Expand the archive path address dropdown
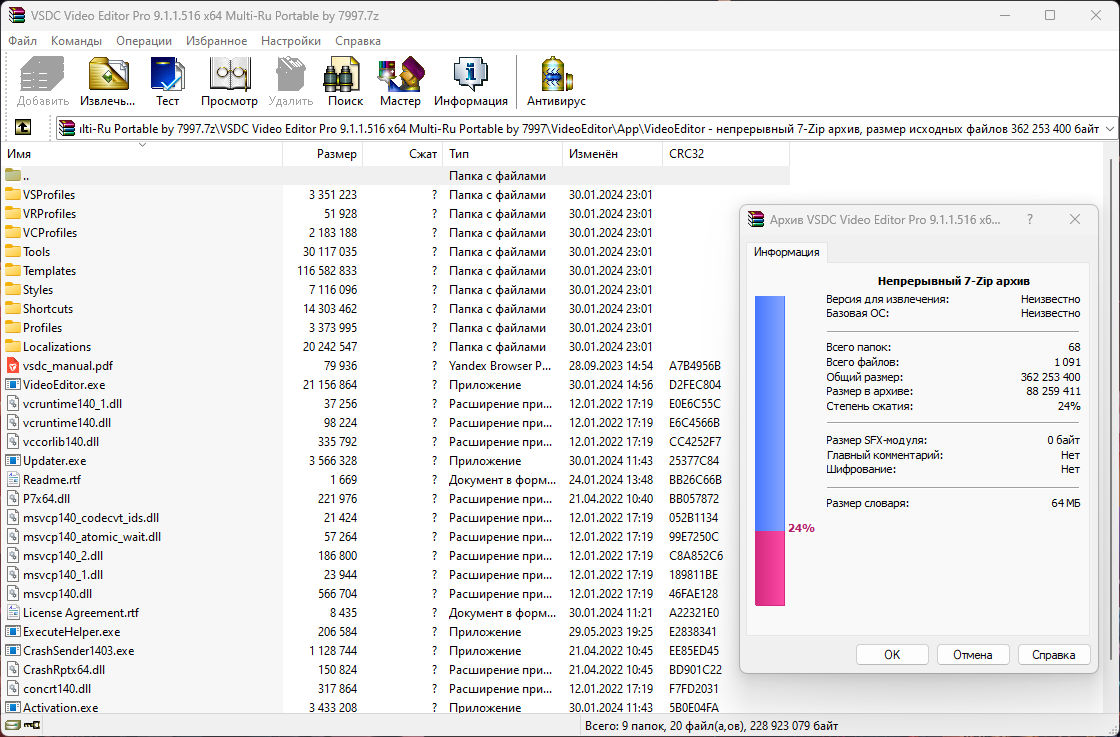Viewport: 1120px width, 737px height. point(1109,129)
